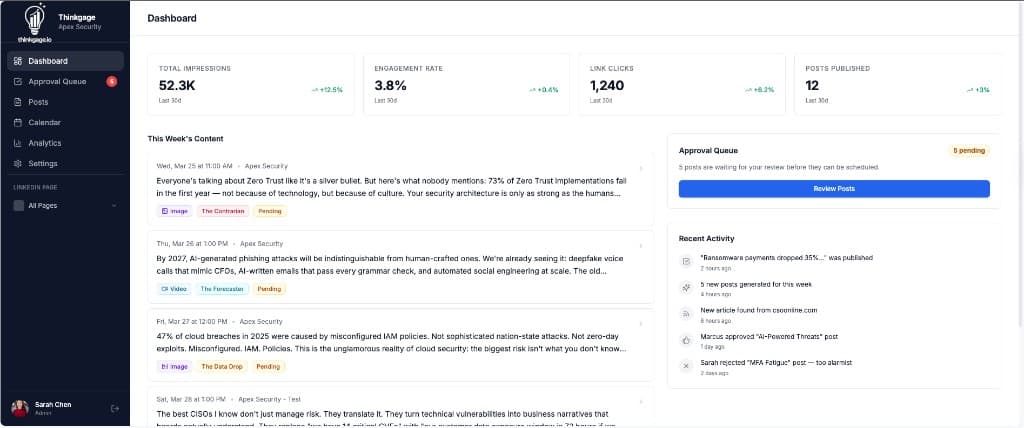Click the All Pages square icon
Screen dimensions: 1024x428
click(18, 205)
